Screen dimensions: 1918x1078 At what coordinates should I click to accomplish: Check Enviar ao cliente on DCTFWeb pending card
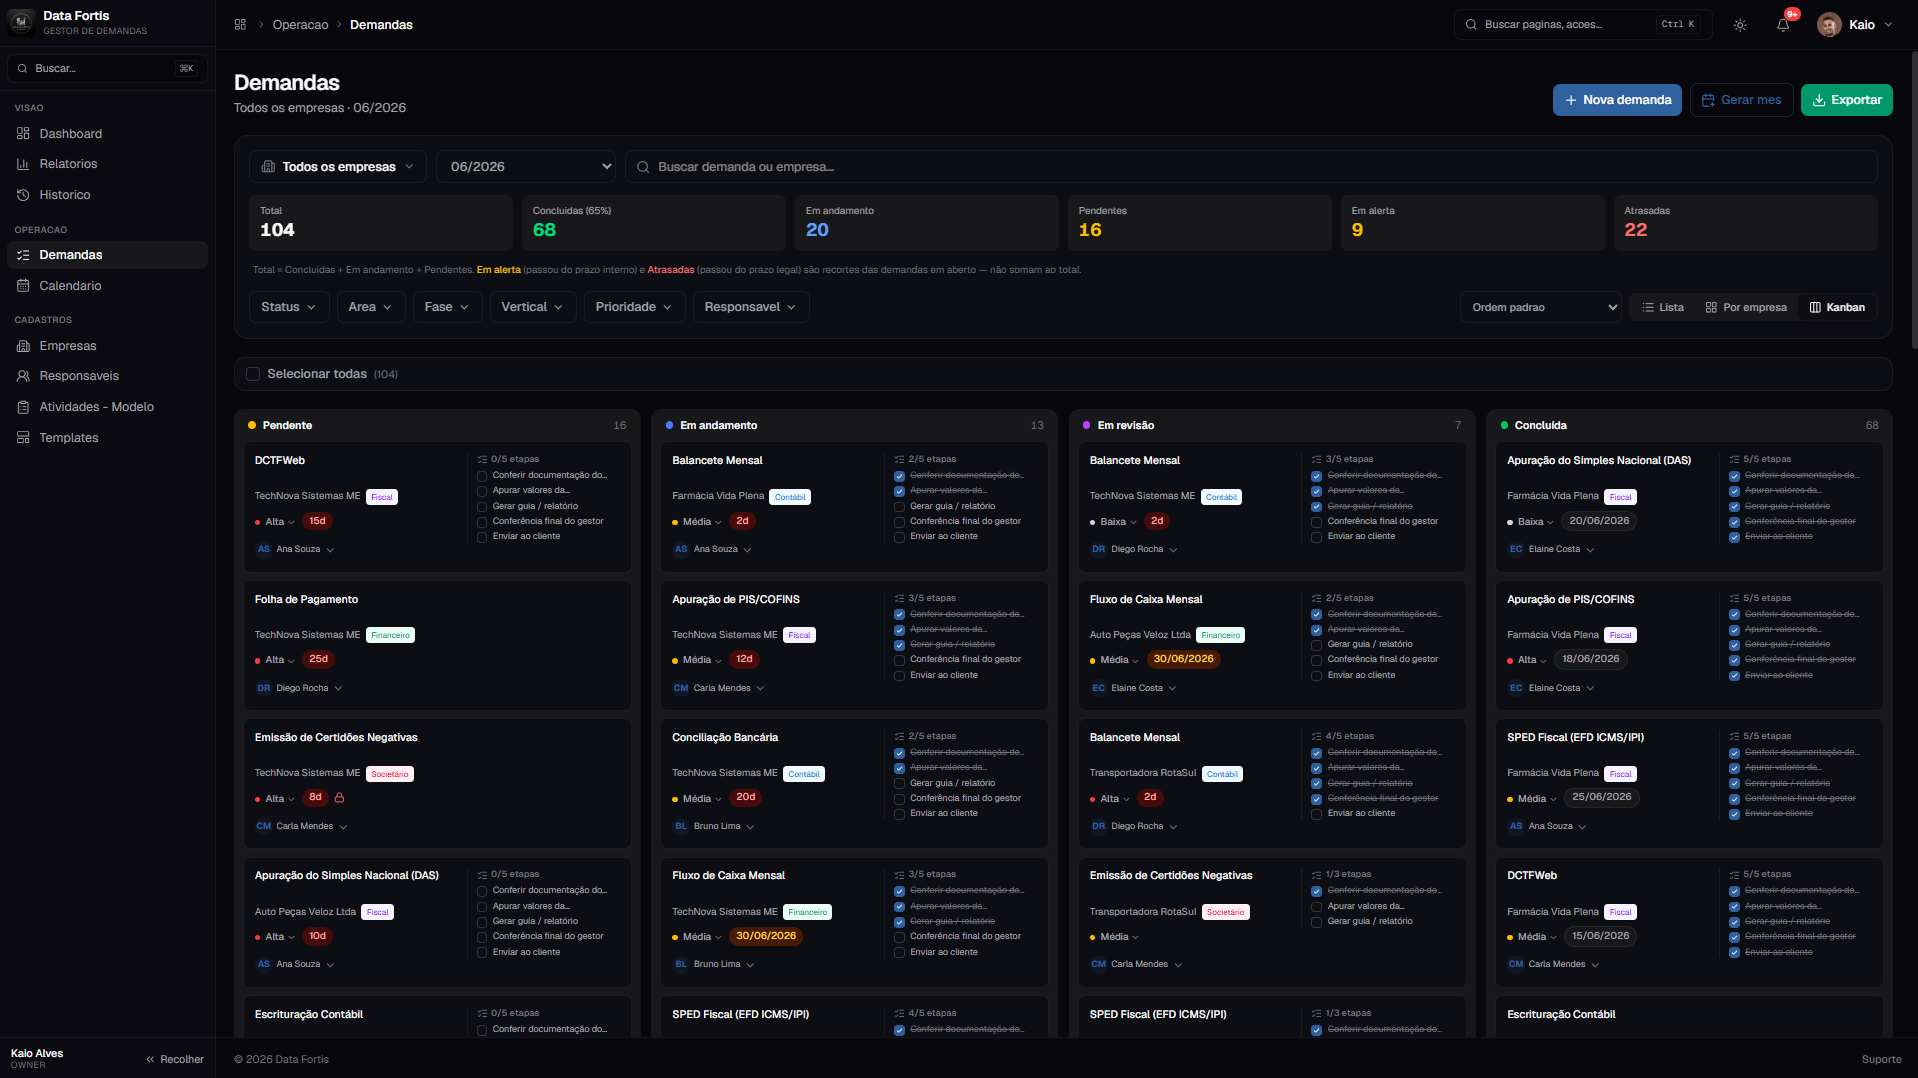(482, 537)
